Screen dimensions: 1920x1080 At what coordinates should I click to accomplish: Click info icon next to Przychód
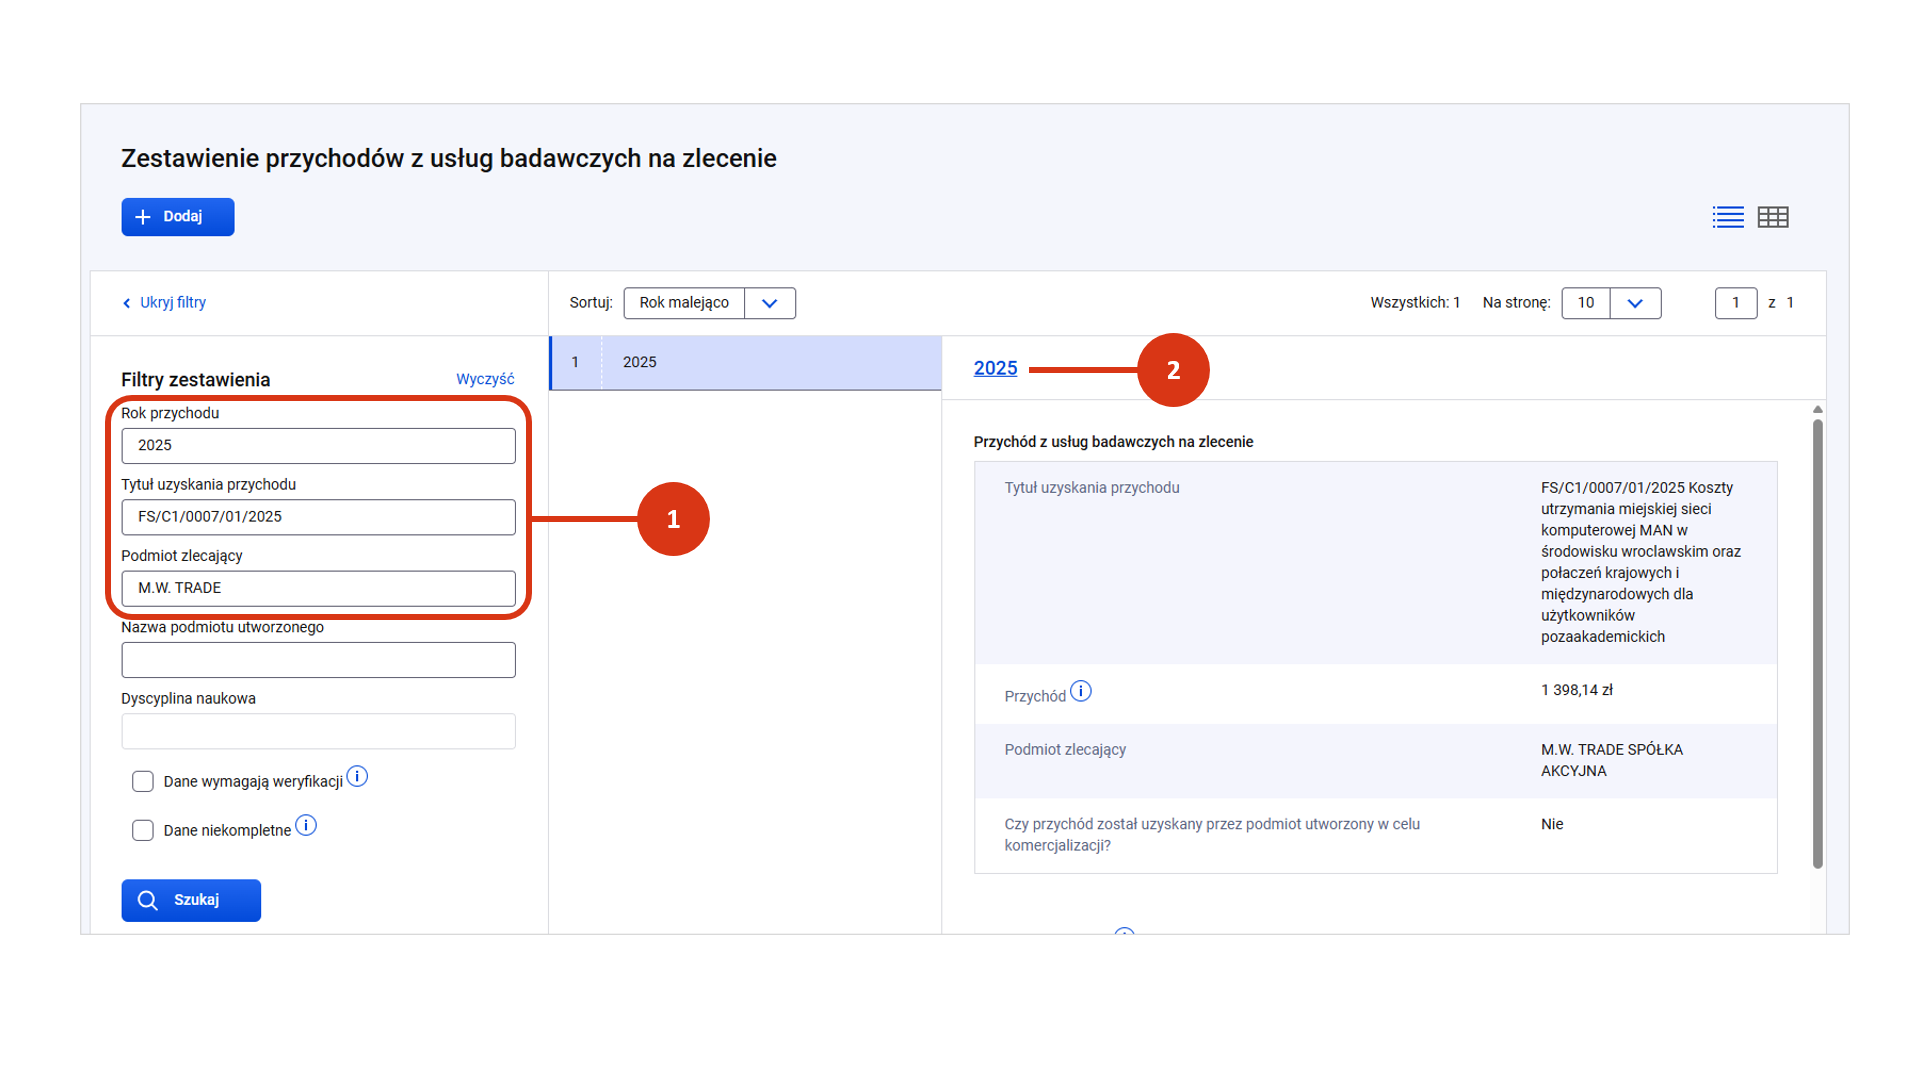click(1081, 691)
